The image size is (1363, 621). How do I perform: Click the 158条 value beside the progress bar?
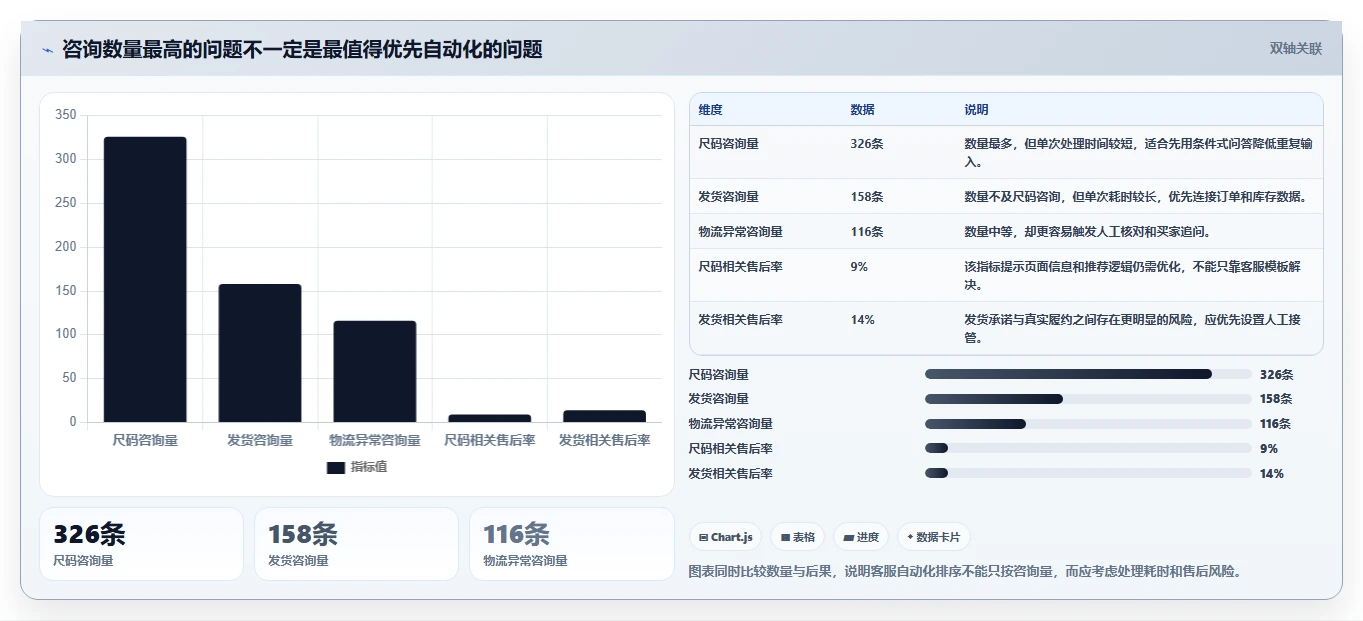pyautogui.click(x=1277, y=399)
